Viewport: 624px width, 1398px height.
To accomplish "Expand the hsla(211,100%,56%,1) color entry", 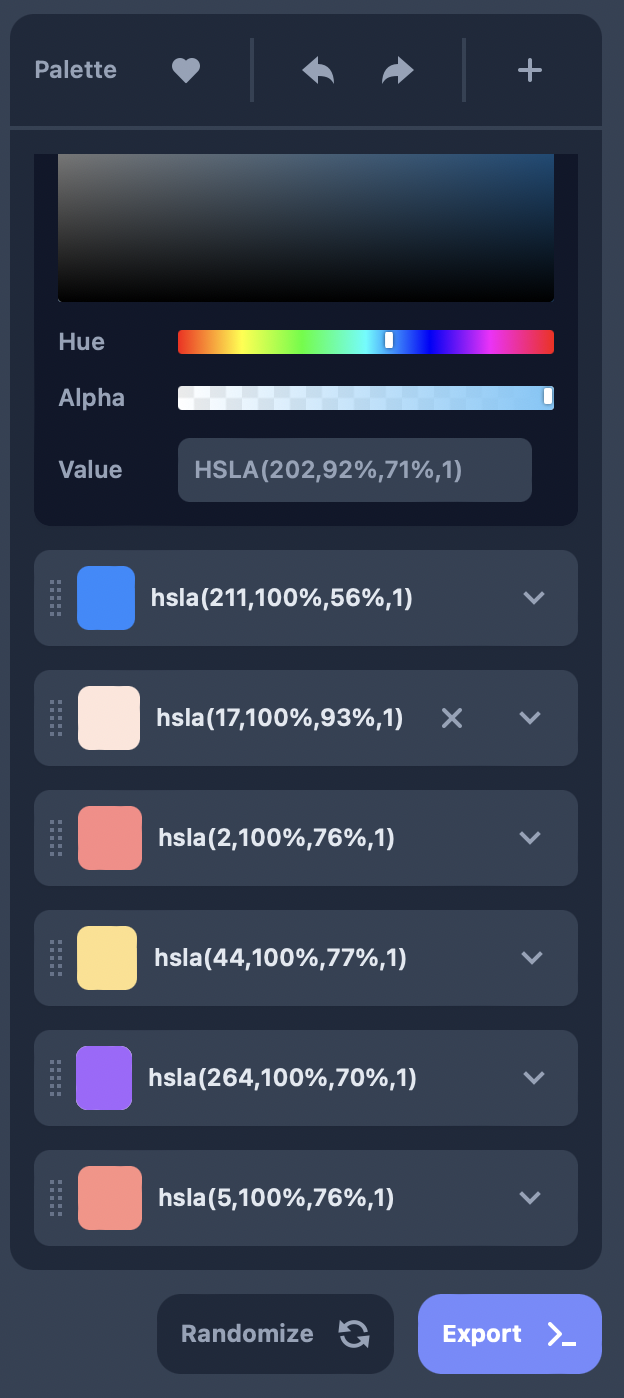I will [x=533, y=598].
